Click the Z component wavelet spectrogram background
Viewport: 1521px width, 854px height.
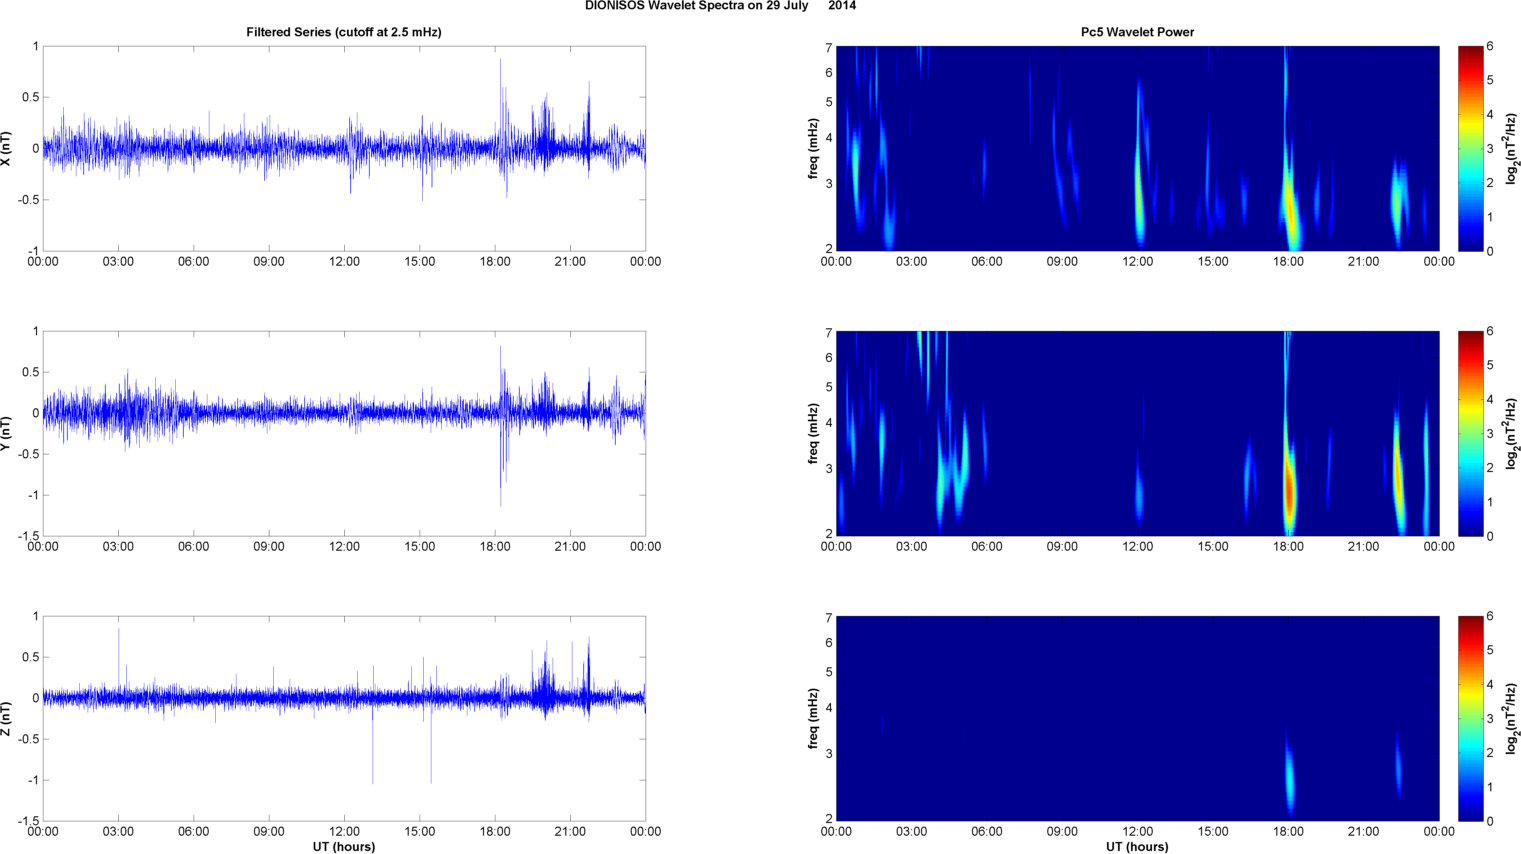point(1137,718)
